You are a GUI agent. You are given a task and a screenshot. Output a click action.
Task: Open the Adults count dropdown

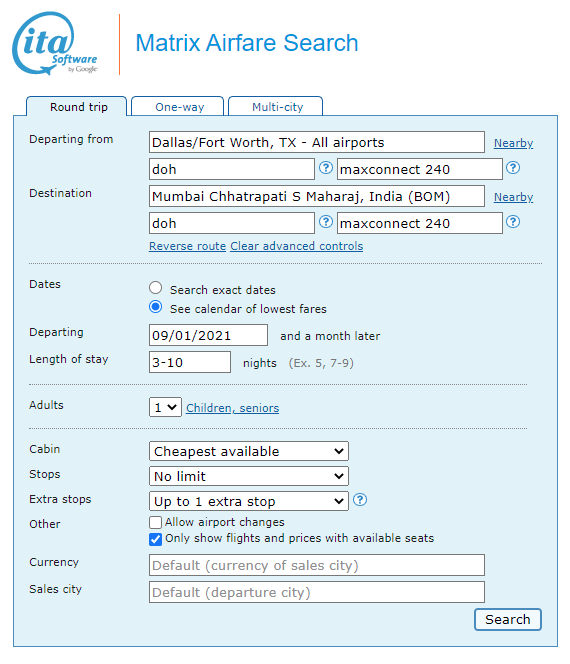point(165,407)
